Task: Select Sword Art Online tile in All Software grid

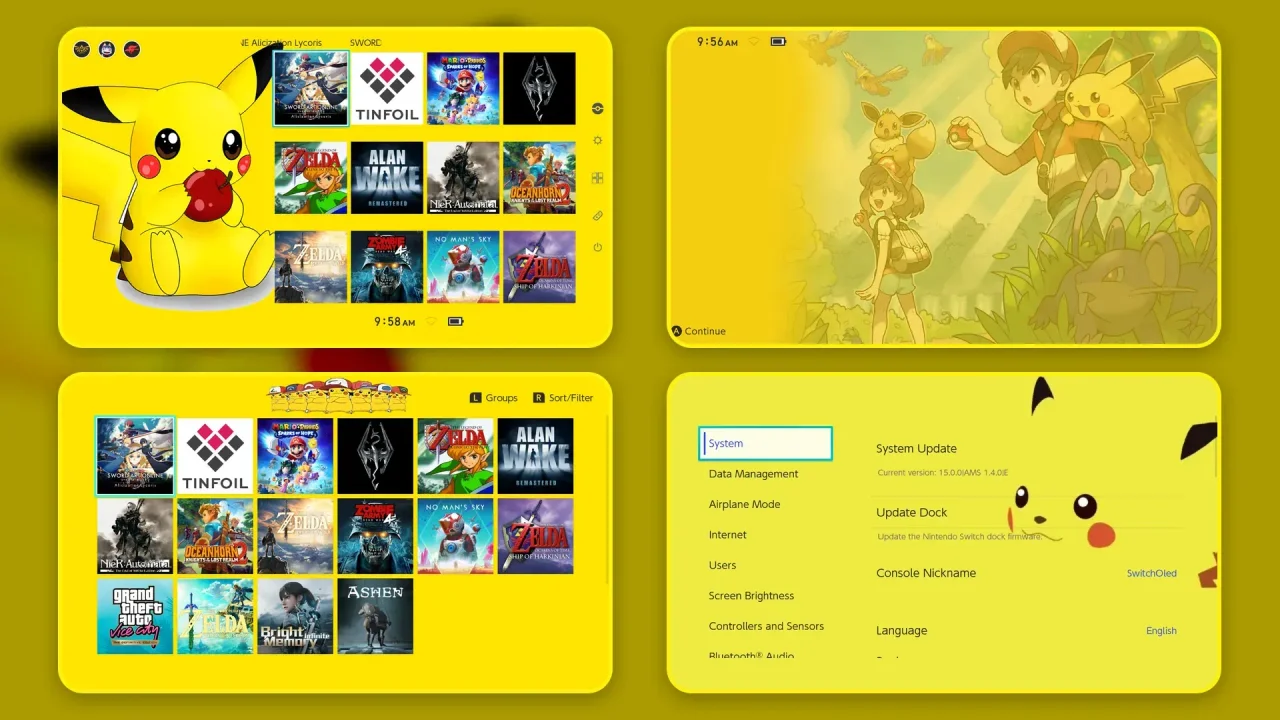Action: (x=135, y=456)
